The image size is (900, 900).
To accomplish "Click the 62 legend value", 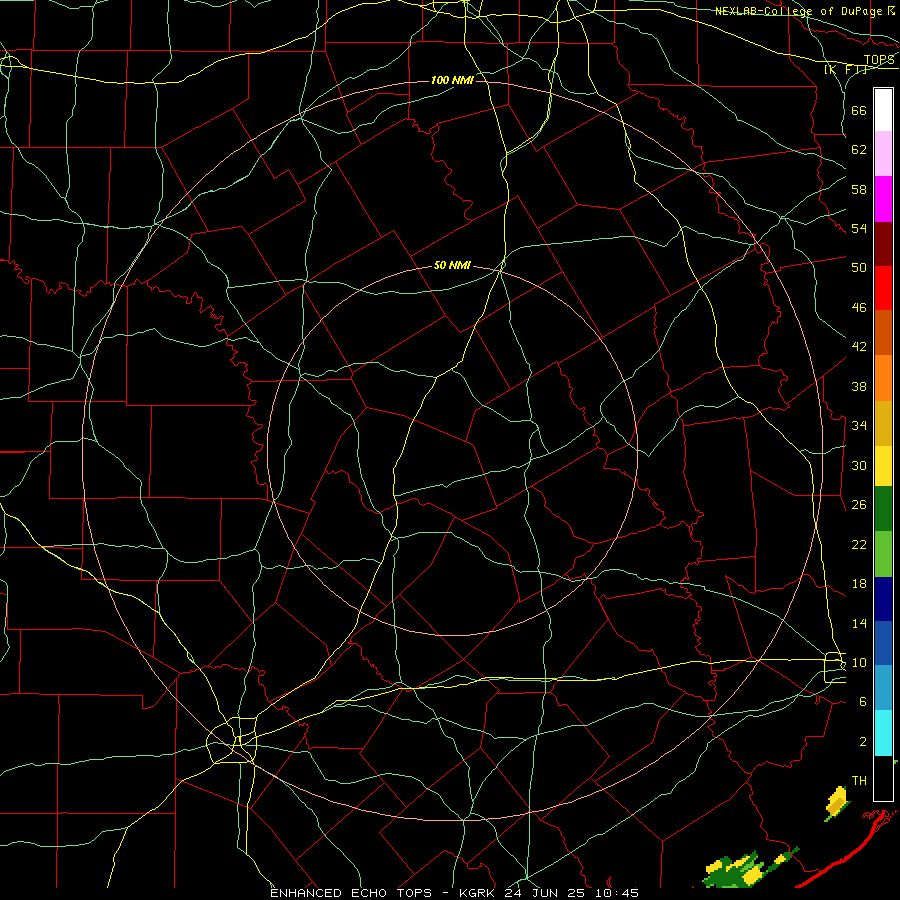I will click(x=859, y=150).
